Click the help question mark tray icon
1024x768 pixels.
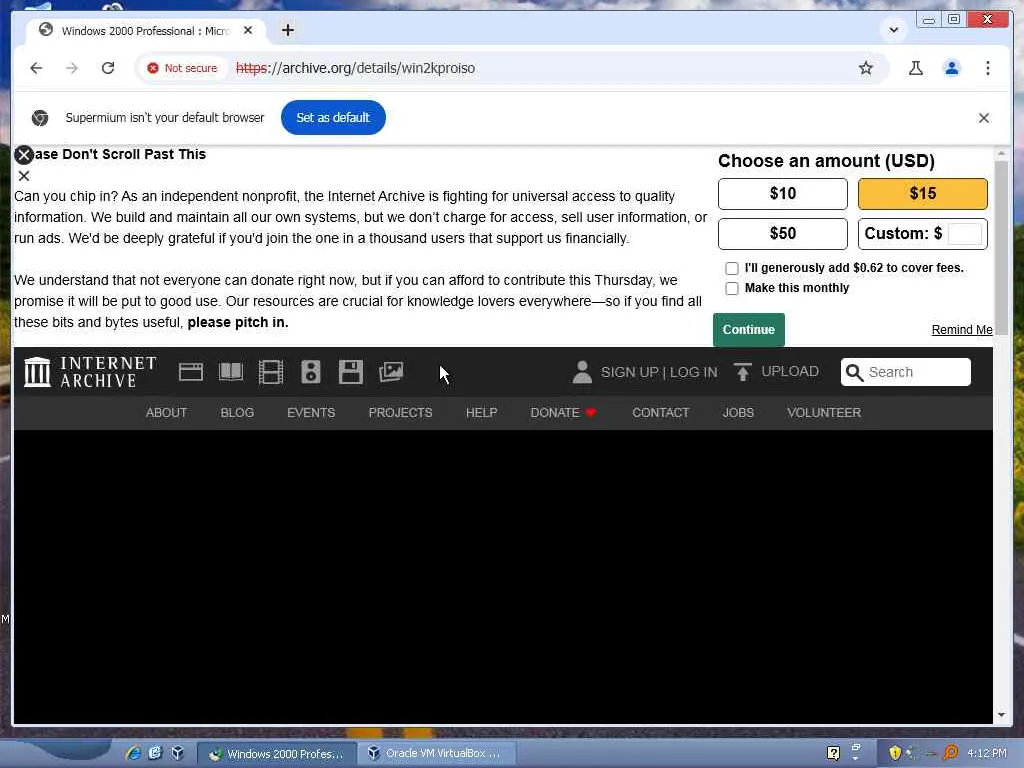833,754
